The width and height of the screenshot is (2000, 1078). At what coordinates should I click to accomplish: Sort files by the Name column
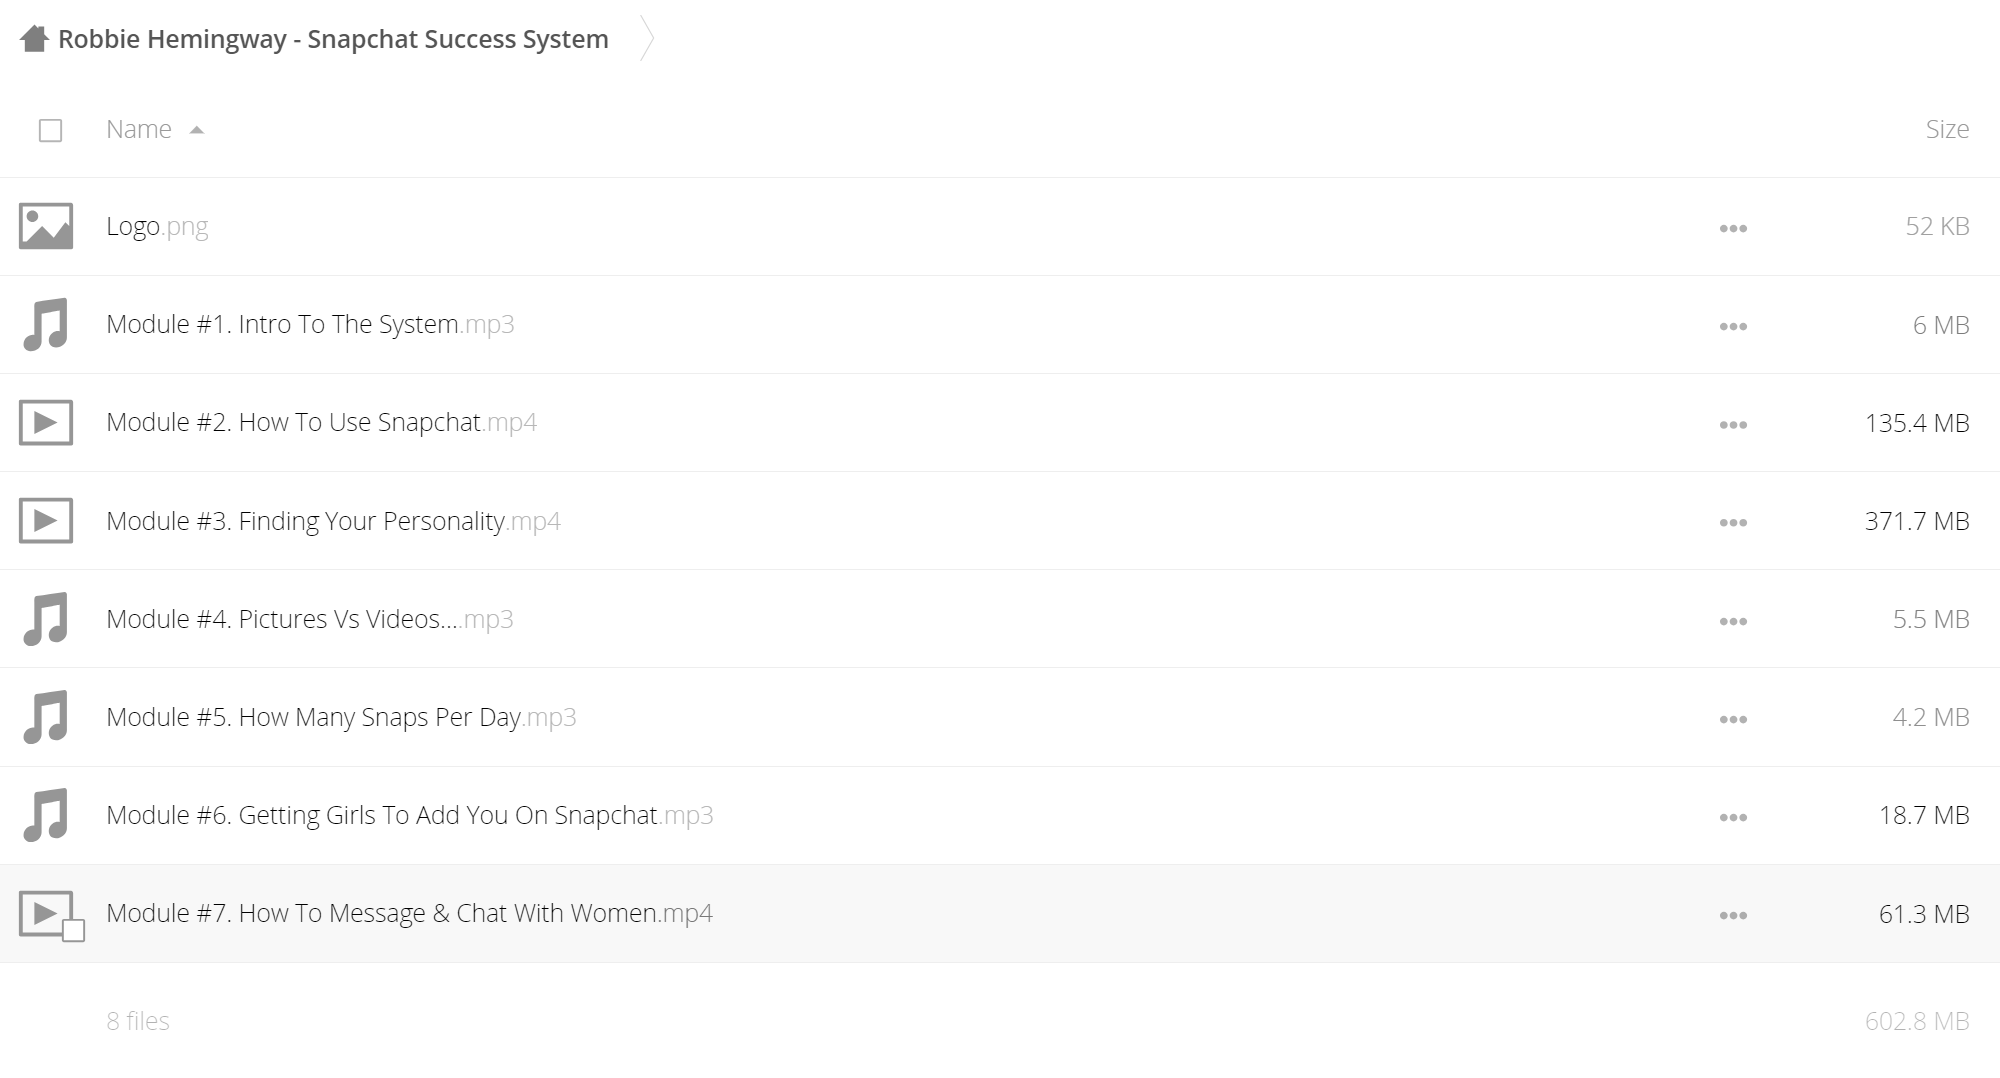[x=139, y=129]
